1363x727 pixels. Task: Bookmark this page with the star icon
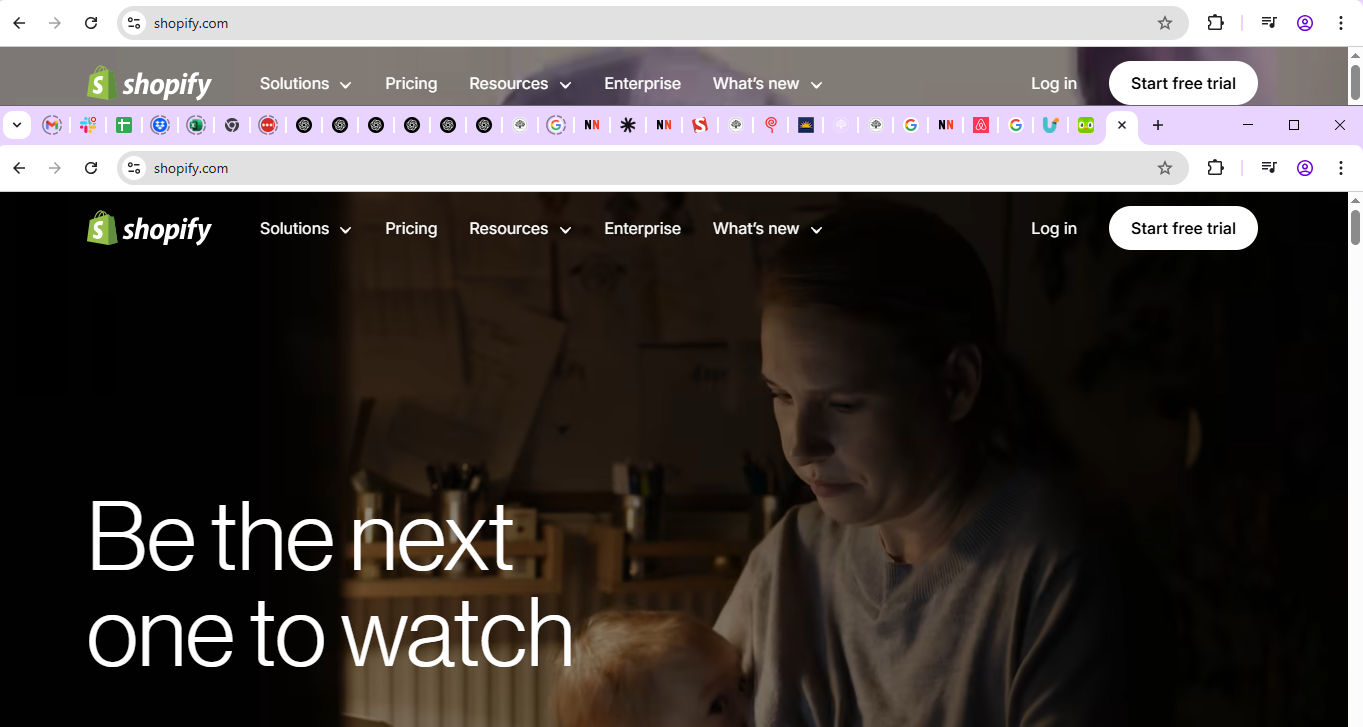(x=1165, y=168)
